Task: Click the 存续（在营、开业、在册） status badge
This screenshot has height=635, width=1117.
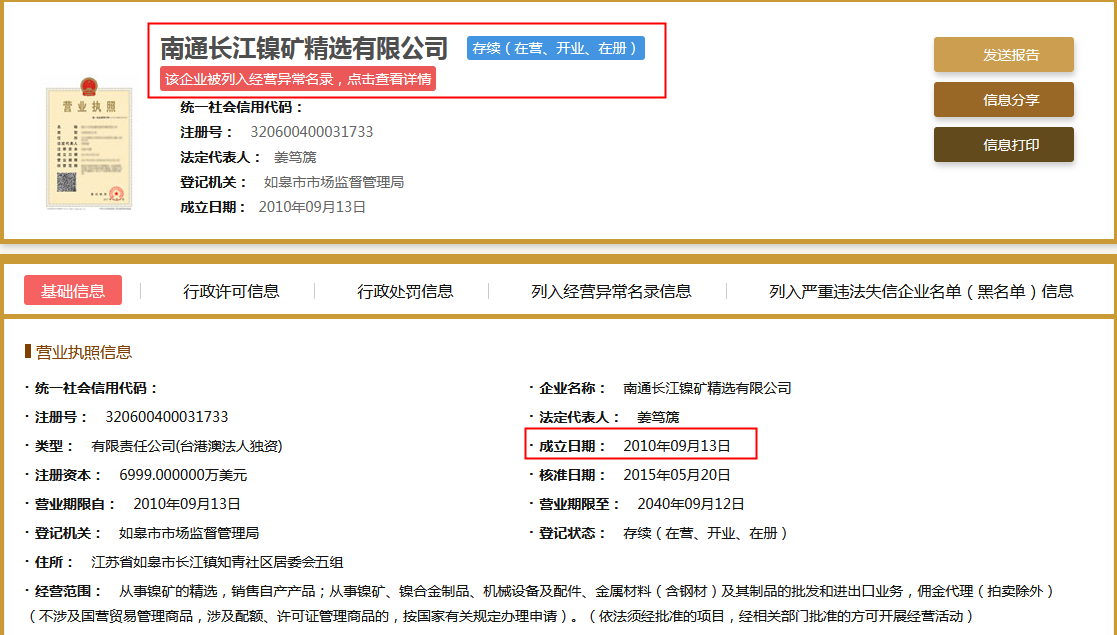Action: pos(552,46)
